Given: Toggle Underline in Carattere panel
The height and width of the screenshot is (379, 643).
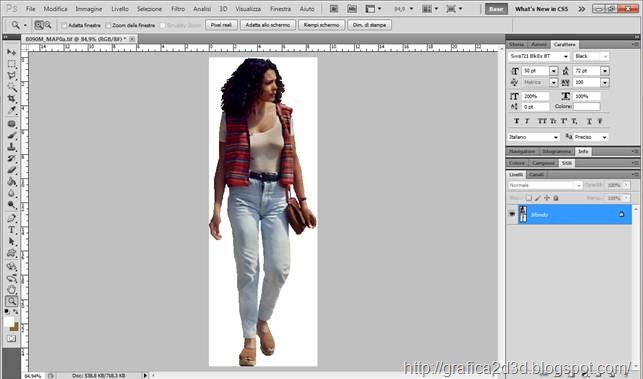Looking at the screenshot, I should click(589, 121).
